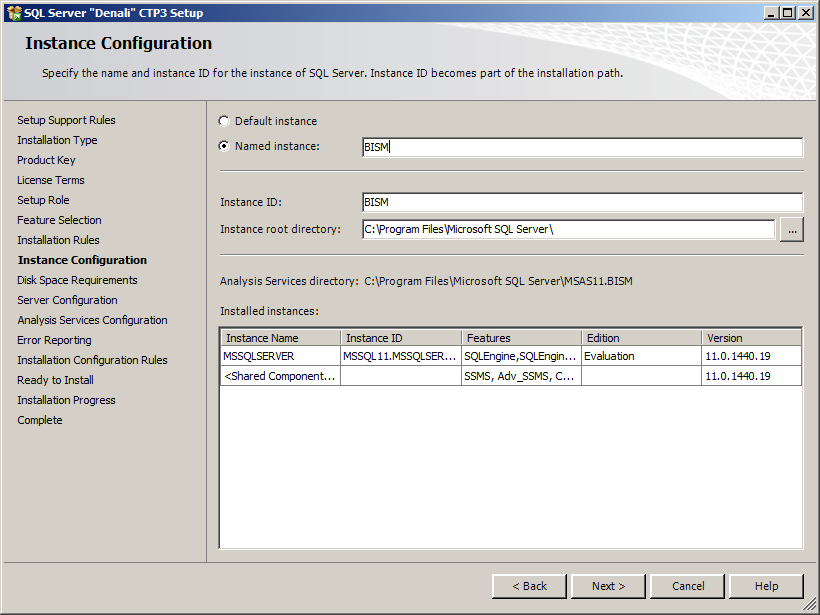Click the SSMS, Adv_SSMS features cell
Image resolution: width=820 pixels, height=615 pixels.
[521, 376]
